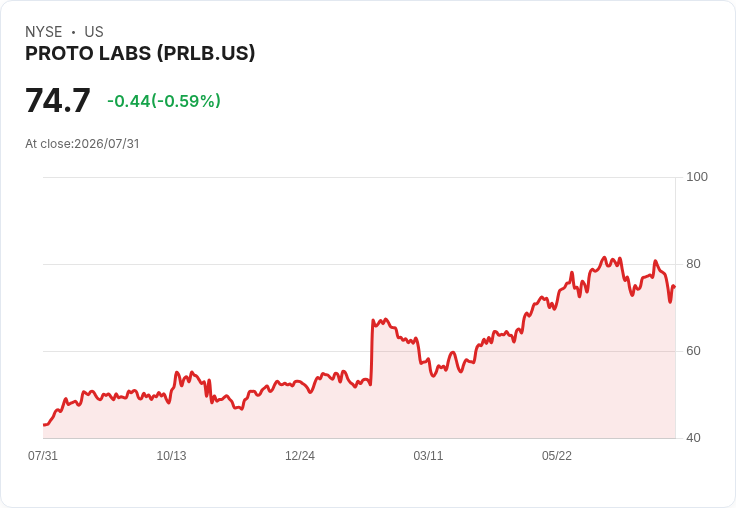736x508 pixels.
Task: Click the 100 y-axis label
Action: 697,177
